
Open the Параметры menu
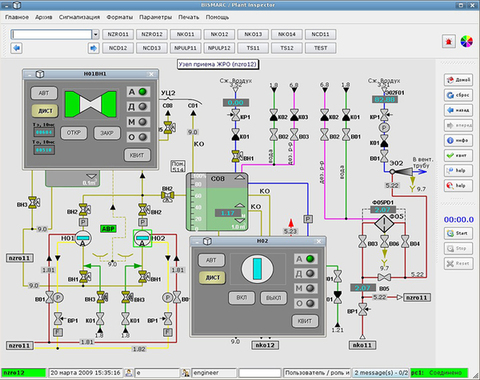[x=155, y=17]
